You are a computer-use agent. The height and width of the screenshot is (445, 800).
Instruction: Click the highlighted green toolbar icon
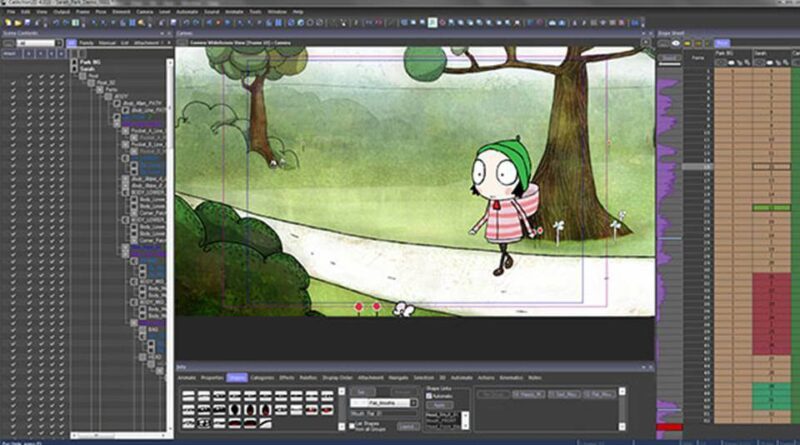click(x=432, y=23)
